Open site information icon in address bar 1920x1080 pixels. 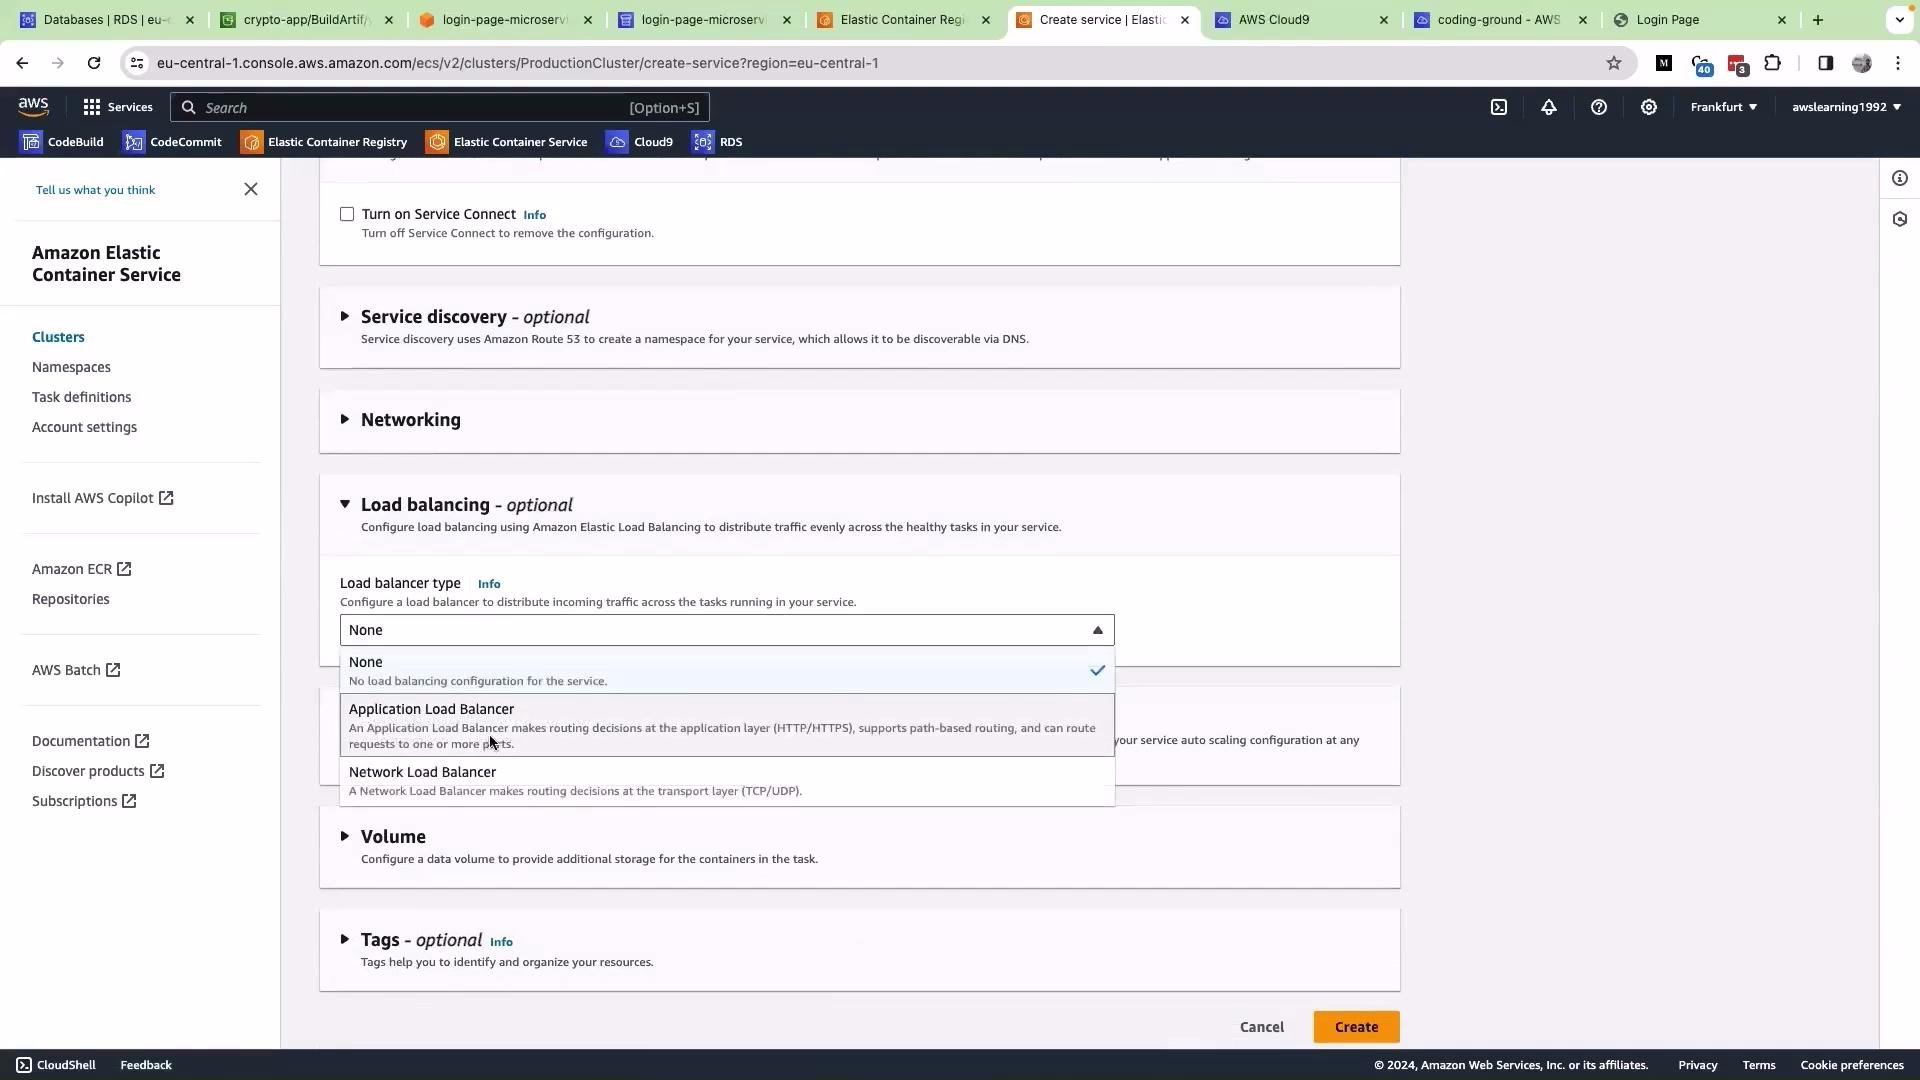137,63
